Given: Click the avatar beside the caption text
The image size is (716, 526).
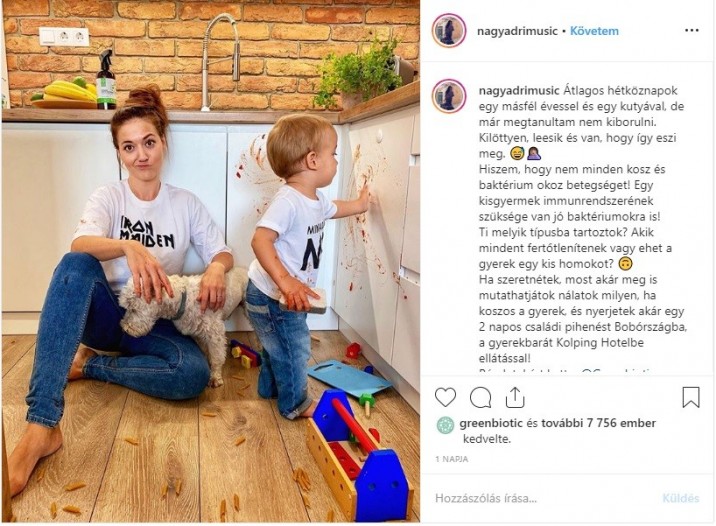Looking at the screenshot, I should (x=449, y=96).
